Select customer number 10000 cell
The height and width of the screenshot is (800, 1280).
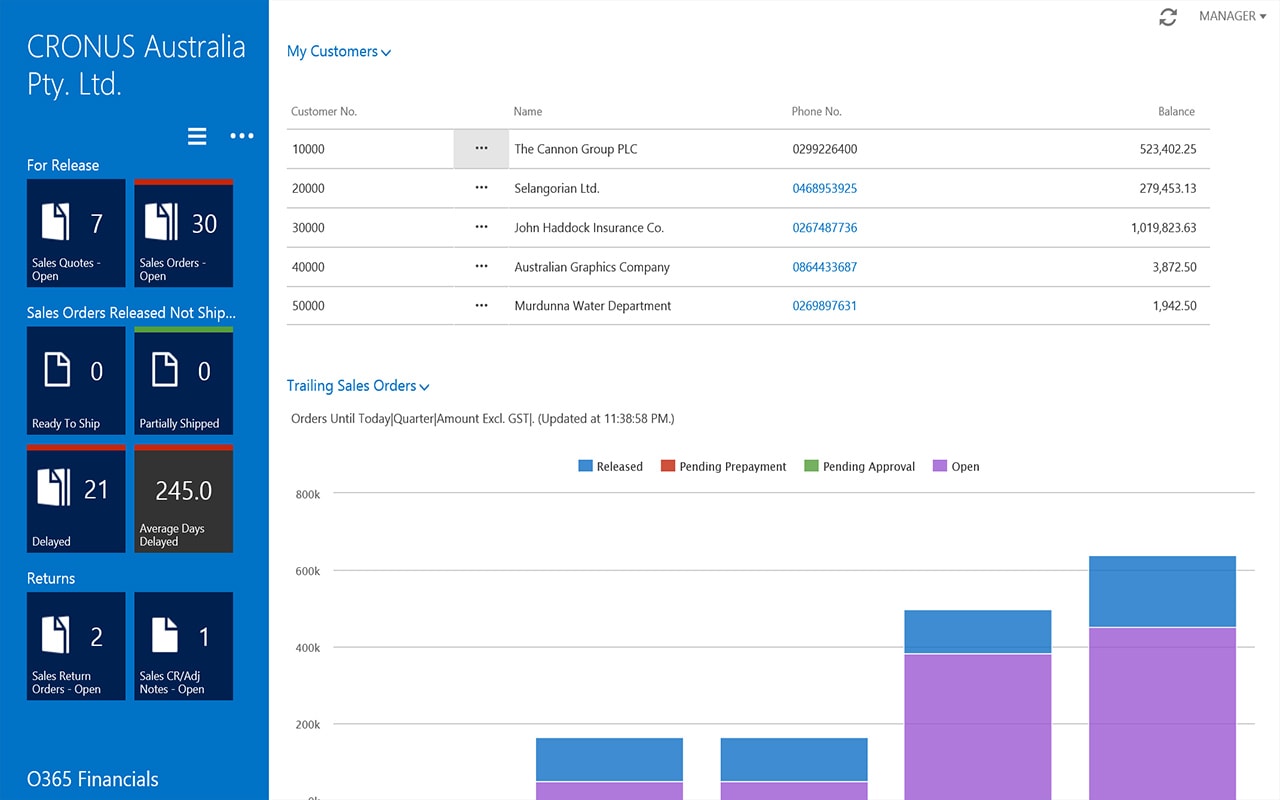coord(308,149)
